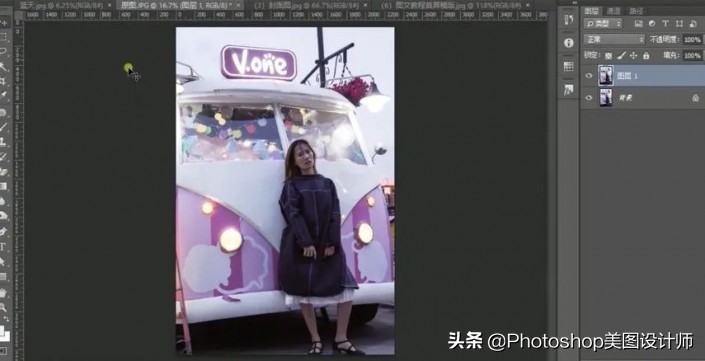
Task: Open the layer filter 类型 dropdown
Action: click(x=603, y=24)
